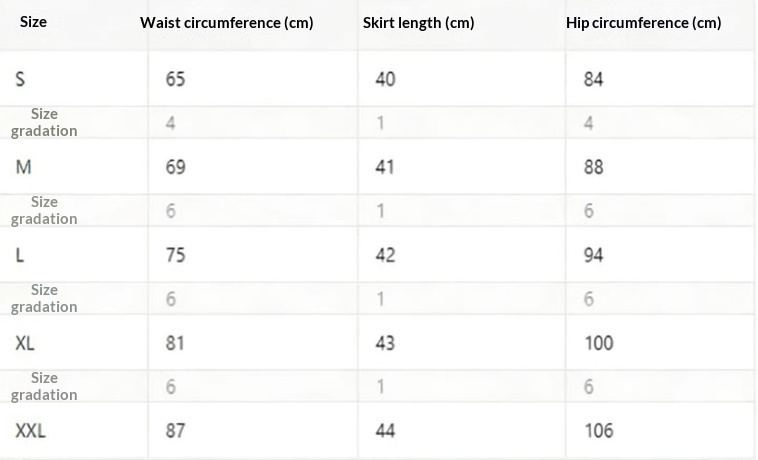The image size is (758, 460).
Task: Select the Hip circumference (cm) header
Action: point(643,22)
